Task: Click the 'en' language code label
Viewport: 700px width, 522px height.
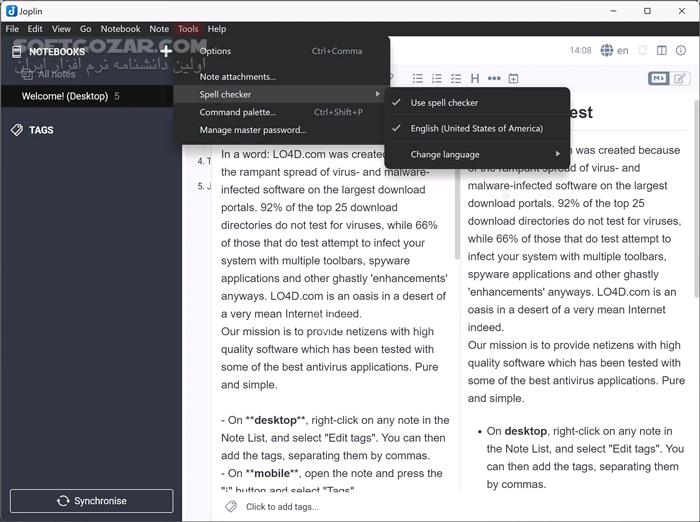Action: click(x=623, y=50)
